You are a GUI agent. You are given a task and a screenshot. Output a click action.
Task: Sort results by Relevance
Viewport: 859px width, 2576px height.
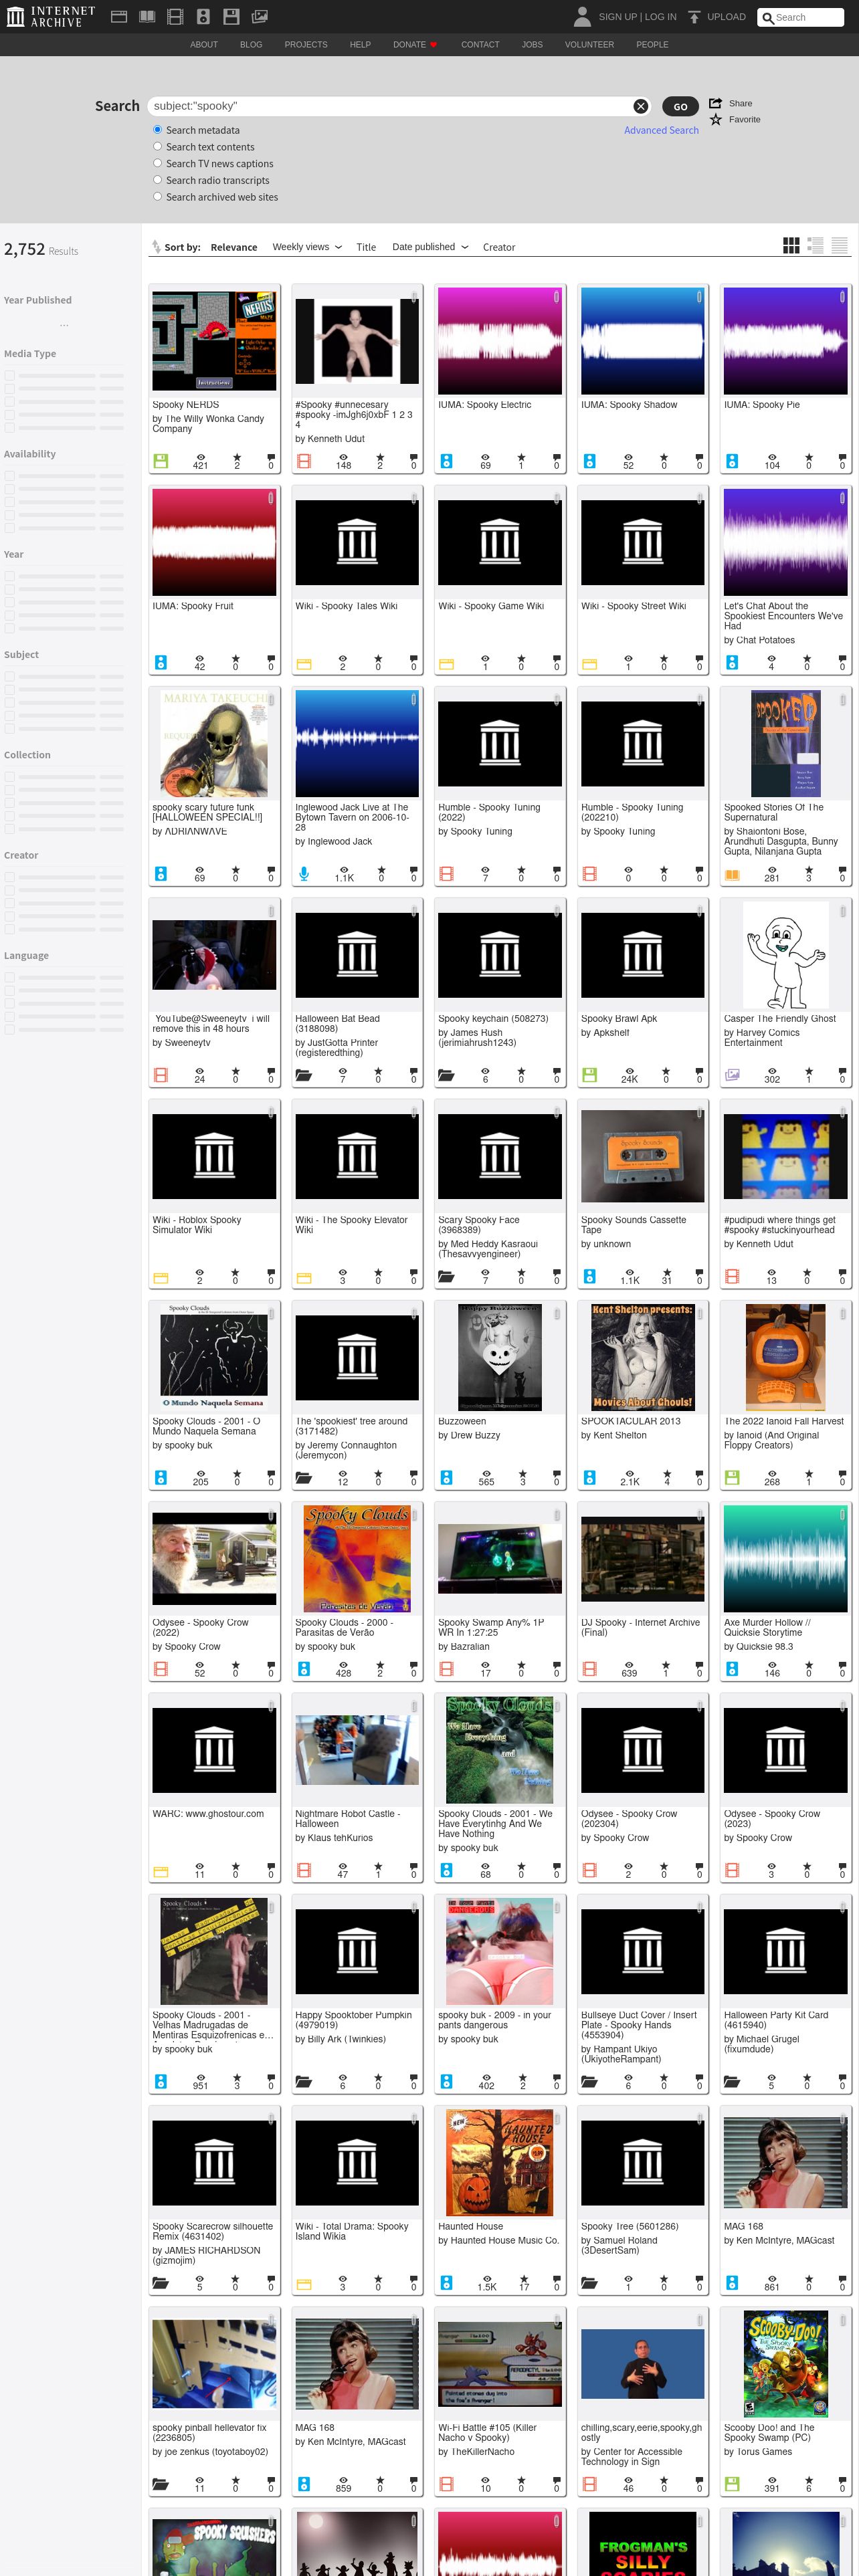[234, 247]
